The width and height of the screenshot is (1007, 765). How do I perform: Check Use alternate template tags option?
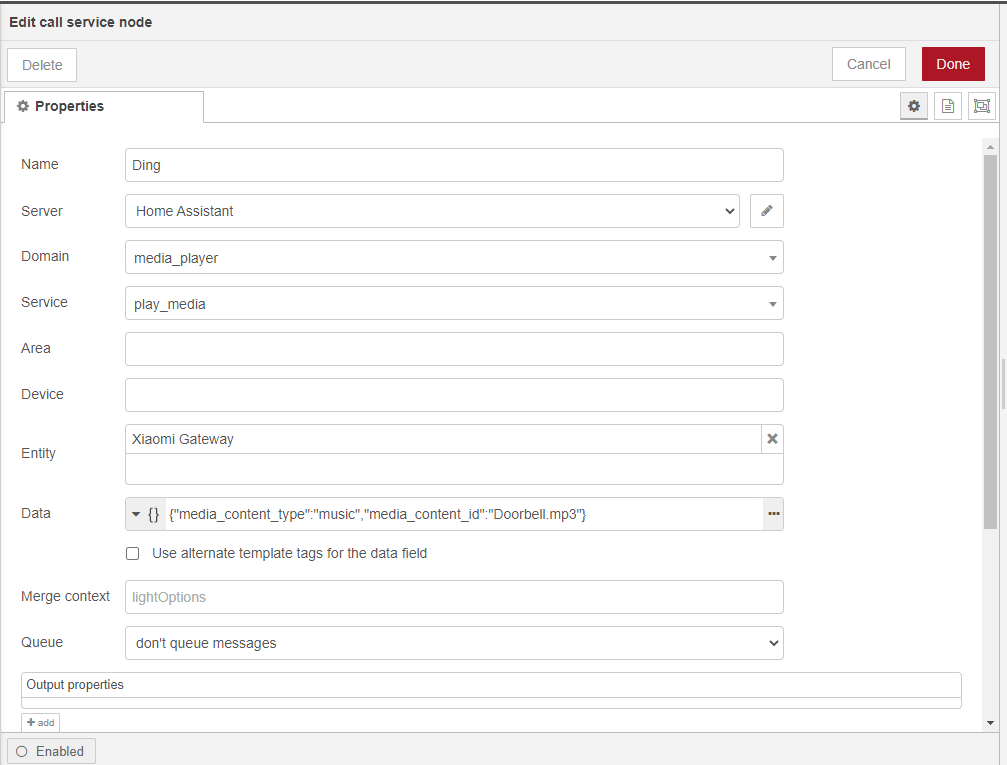point(132,553)
